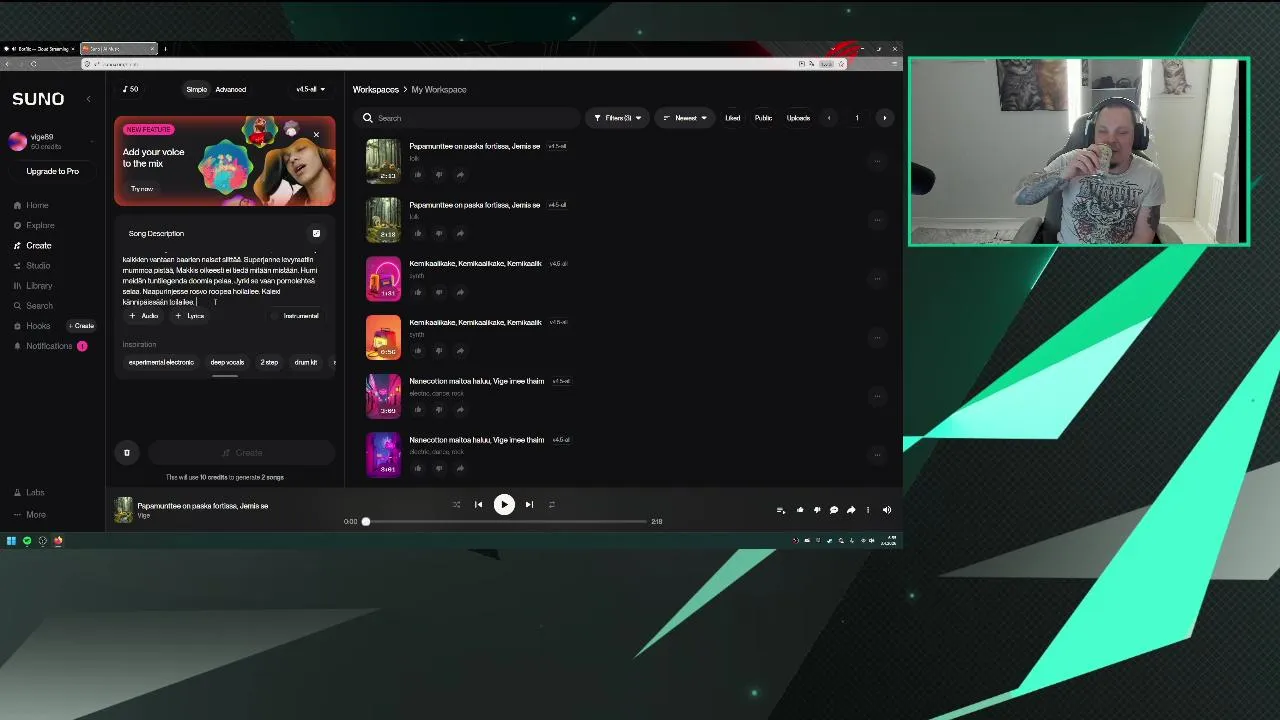Skip to next track in player
The image size is (1280, 720).
529,505
